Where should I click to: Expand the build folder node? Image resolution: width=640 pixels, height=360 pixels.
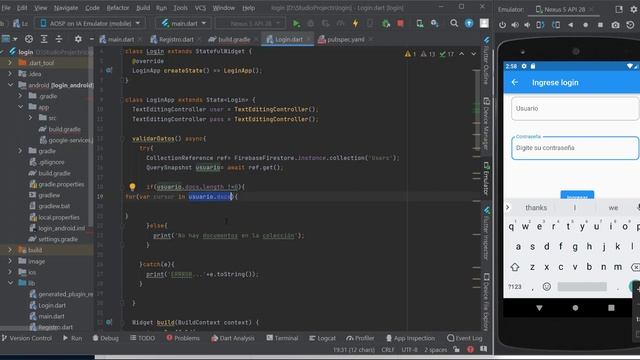(x=10, y=250)
